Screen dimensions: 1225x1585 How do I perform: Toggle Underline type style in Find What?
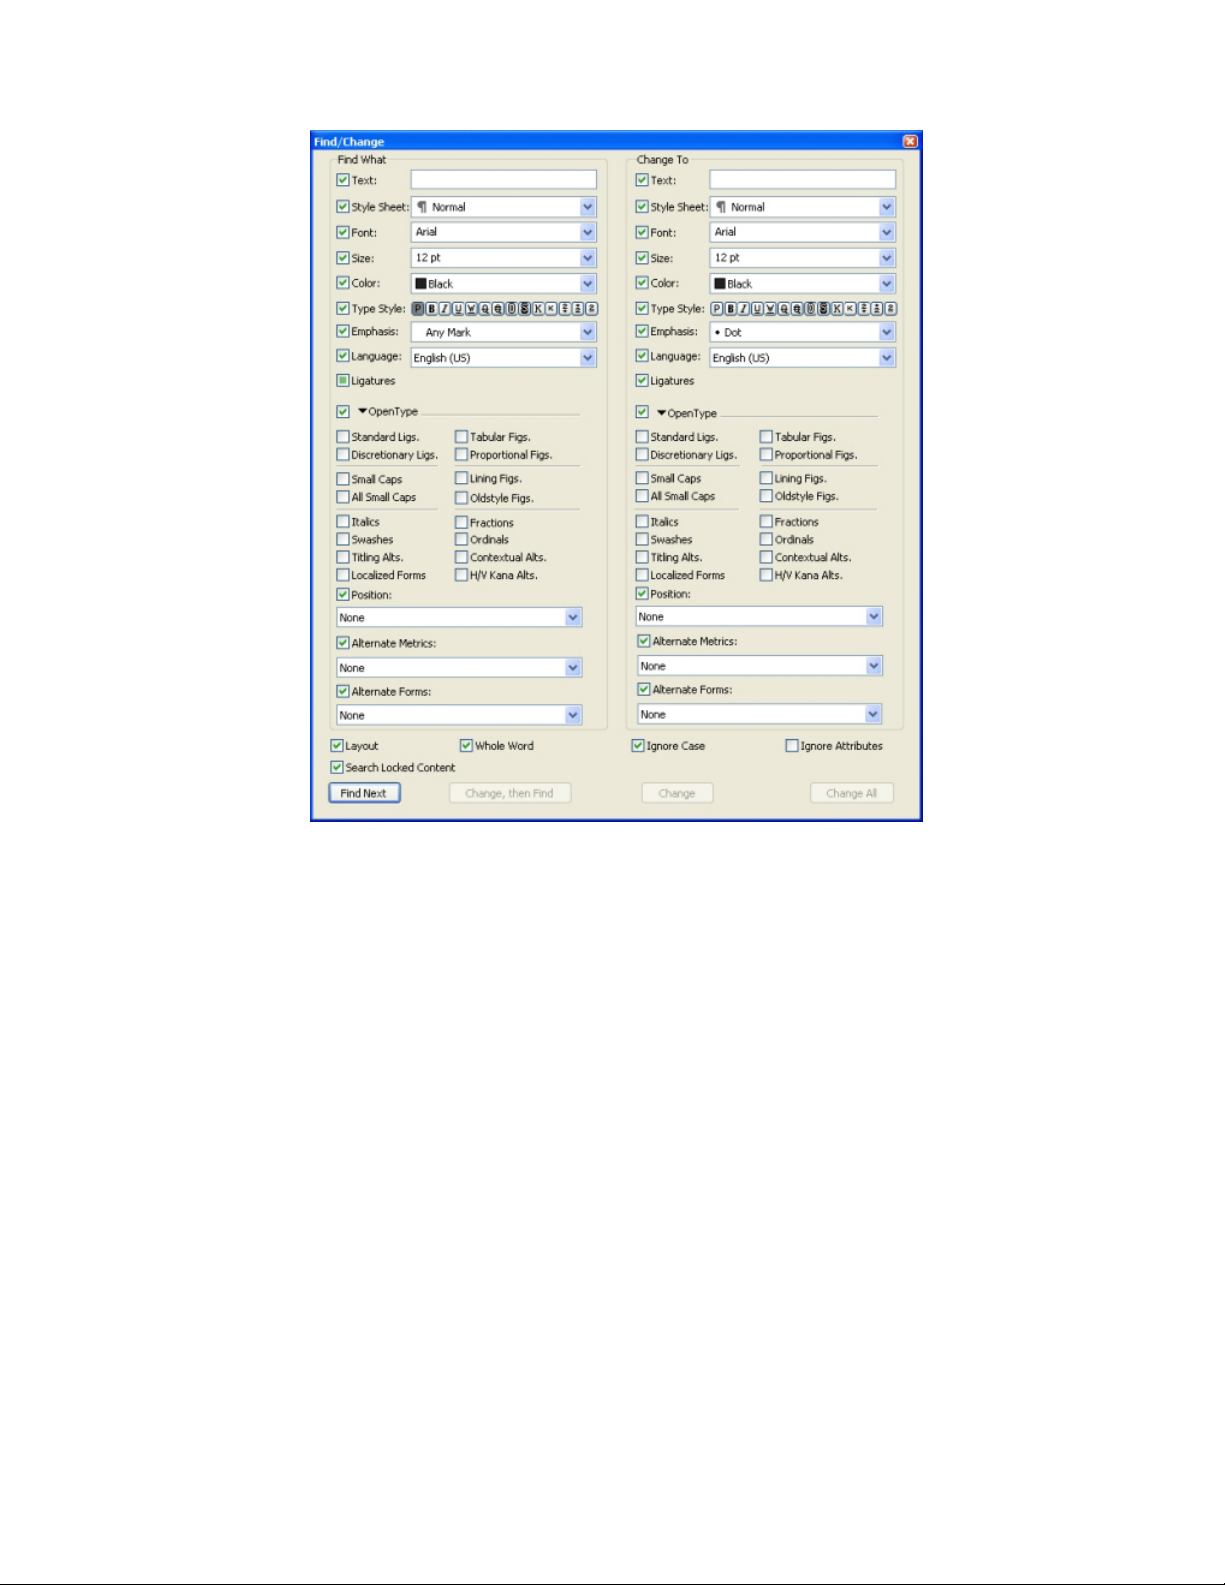(x=459, y=309)
